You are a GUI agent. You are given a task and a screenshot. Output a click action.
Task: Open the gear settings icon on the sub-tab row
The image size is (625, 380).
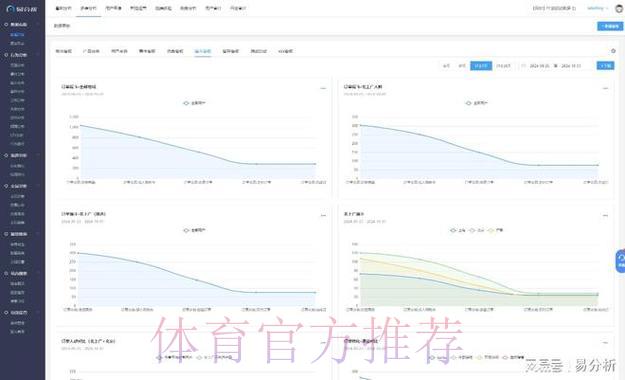point(613,51)
